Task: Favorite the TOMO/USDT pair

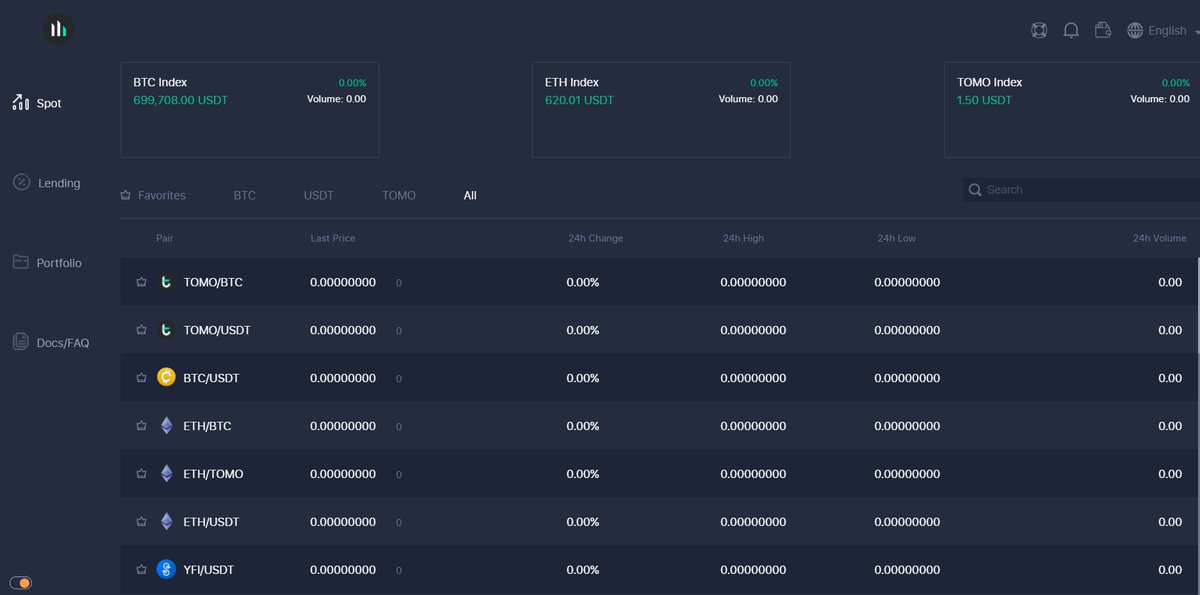Action: 141,330
